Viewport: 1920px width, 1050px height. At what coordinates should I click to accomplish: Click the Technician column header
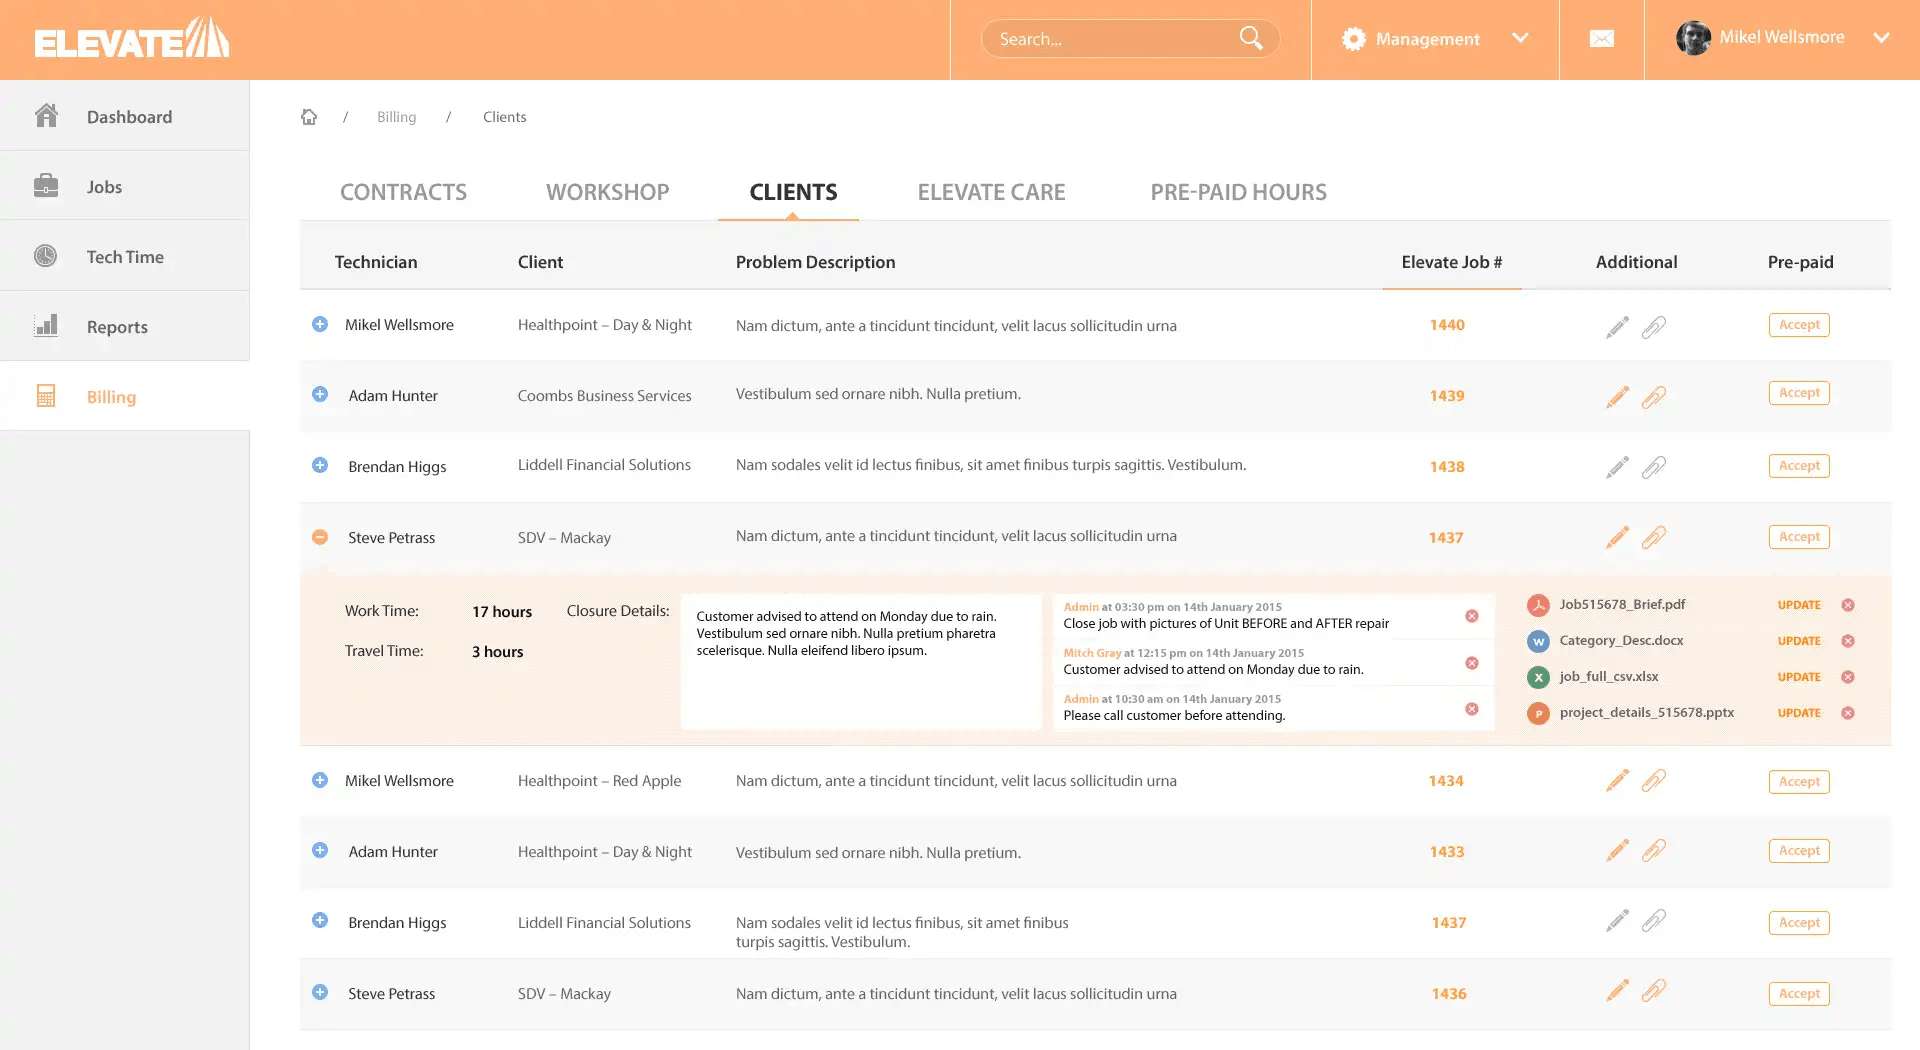click(x=376, y=262)
